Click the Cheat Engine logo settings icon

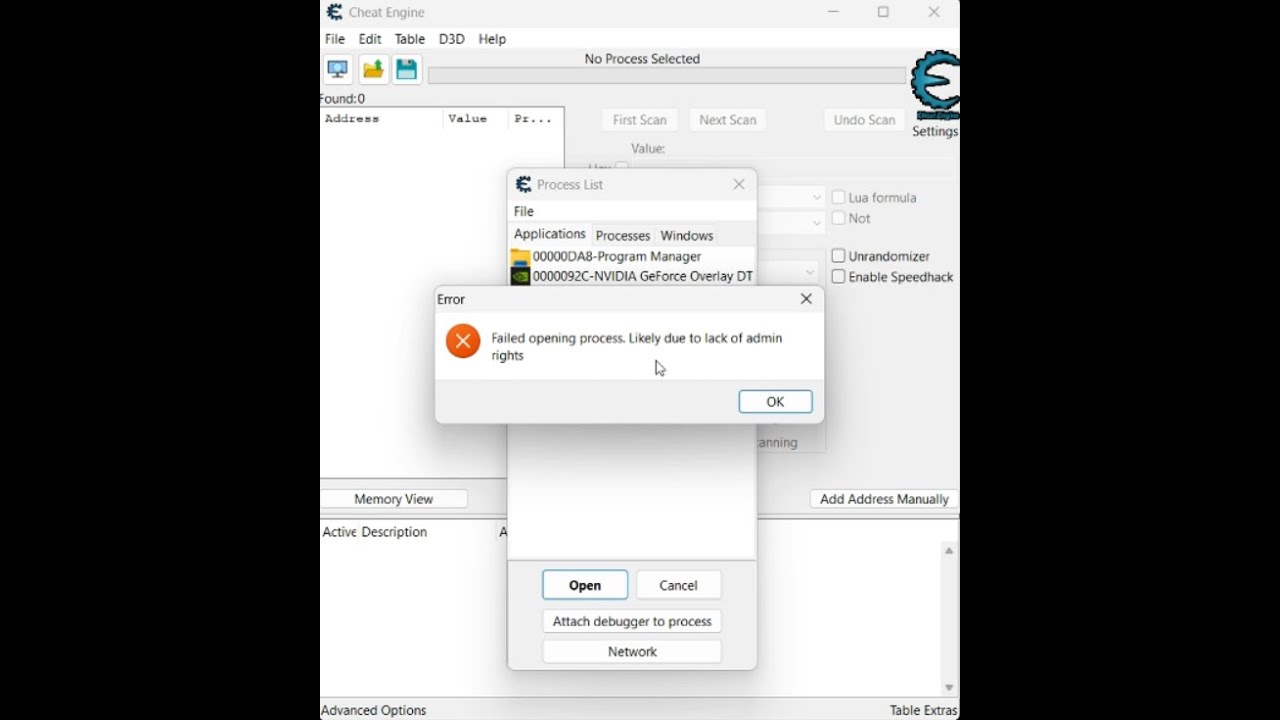[x=937, y=85]
